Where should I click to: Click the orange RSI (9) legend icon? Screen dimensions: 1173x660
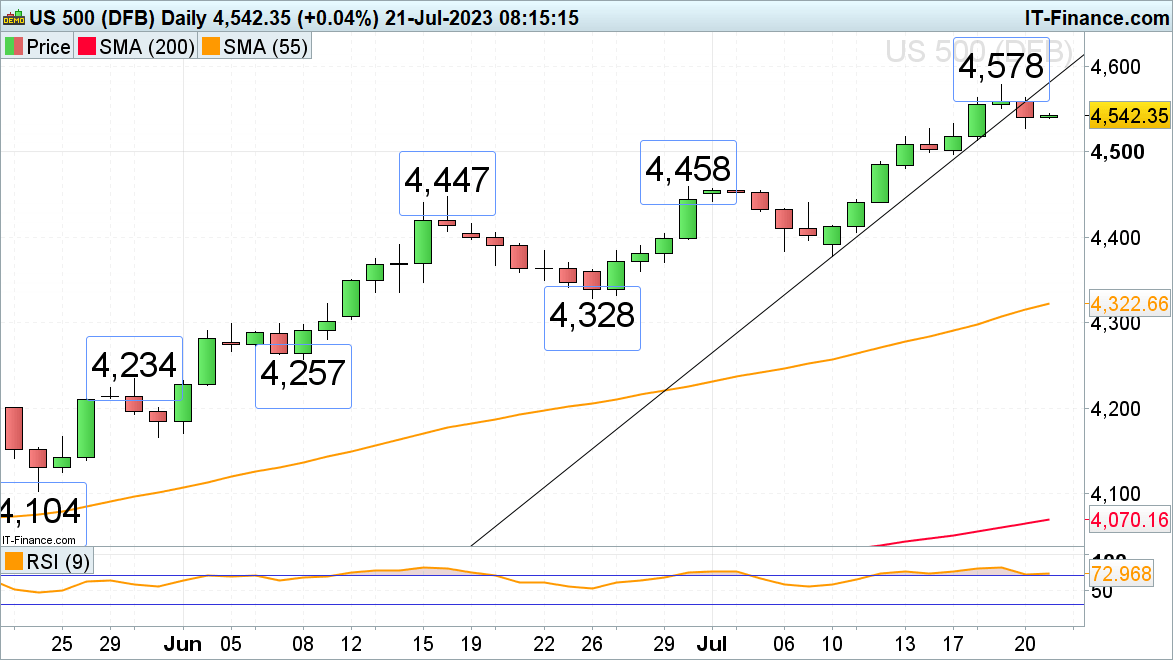[x=16, y=561]
